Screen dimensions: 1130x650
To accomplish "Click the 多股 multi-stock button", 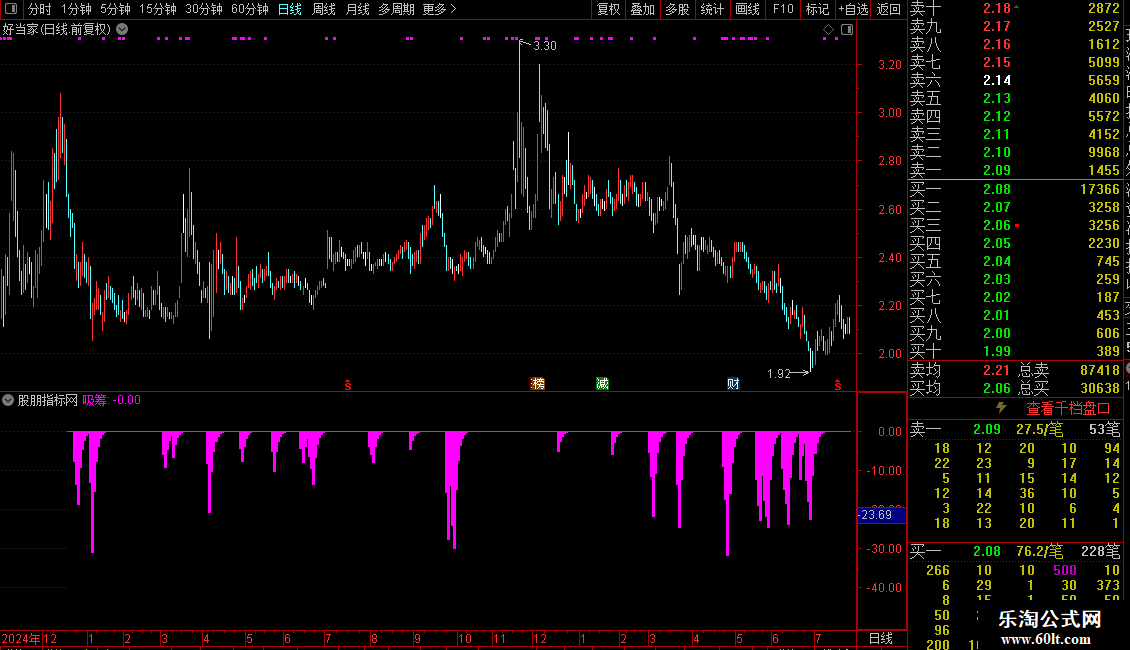I will click(677, 9).
